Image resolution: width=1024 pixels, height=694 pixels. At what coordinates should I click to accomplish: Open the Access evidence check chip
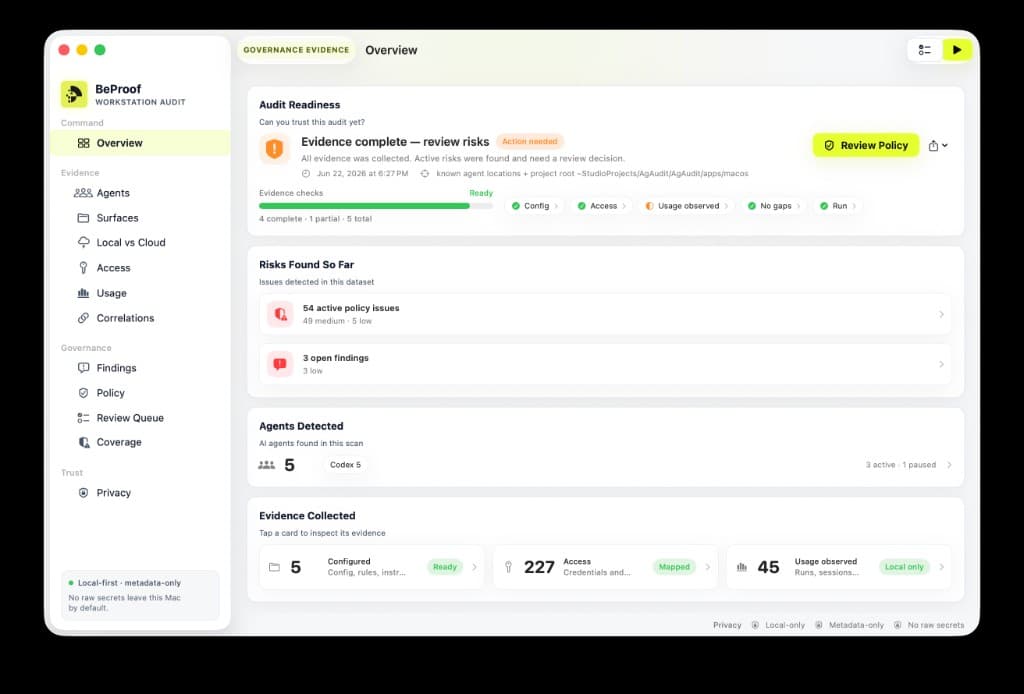pos(601,206)
